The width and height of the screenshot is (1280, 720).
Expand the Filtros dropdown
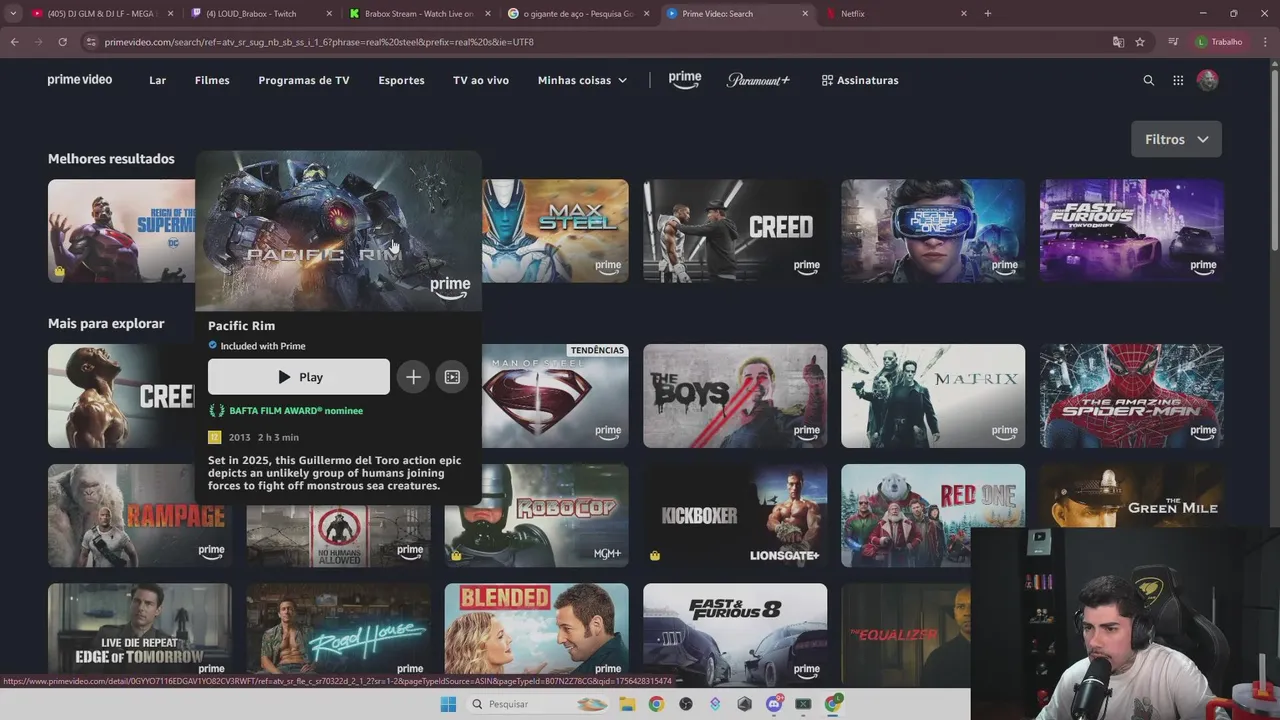click(1176, 139)
